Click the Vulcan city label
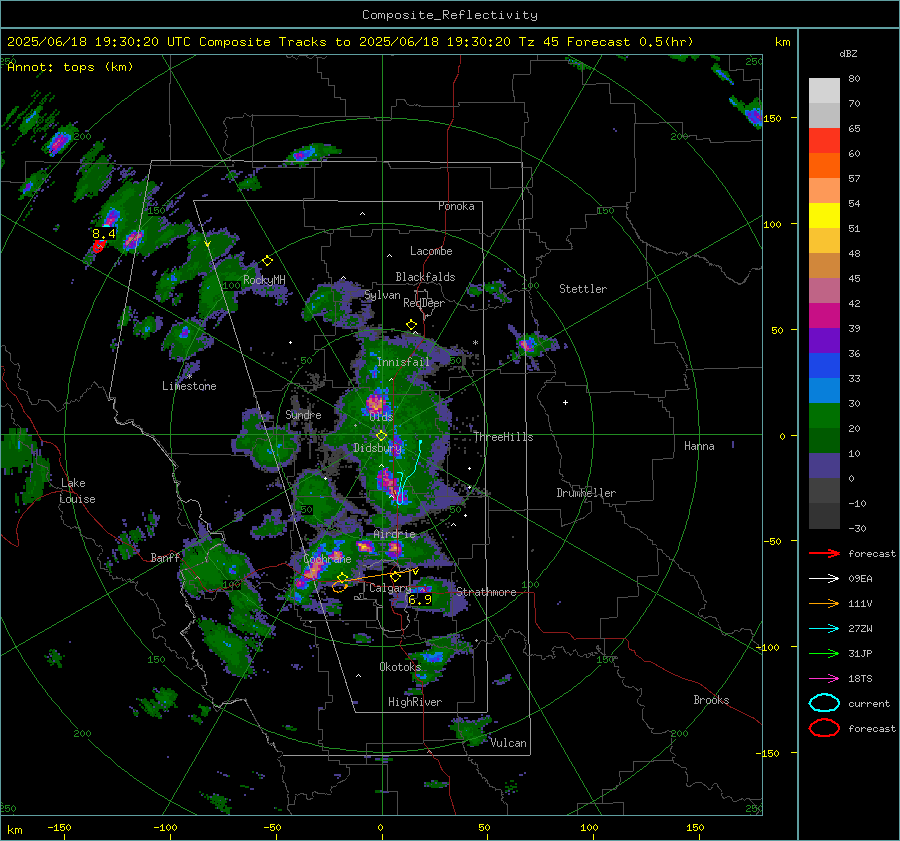The height and width of the screenshot is (841, 900). [508, 743]
